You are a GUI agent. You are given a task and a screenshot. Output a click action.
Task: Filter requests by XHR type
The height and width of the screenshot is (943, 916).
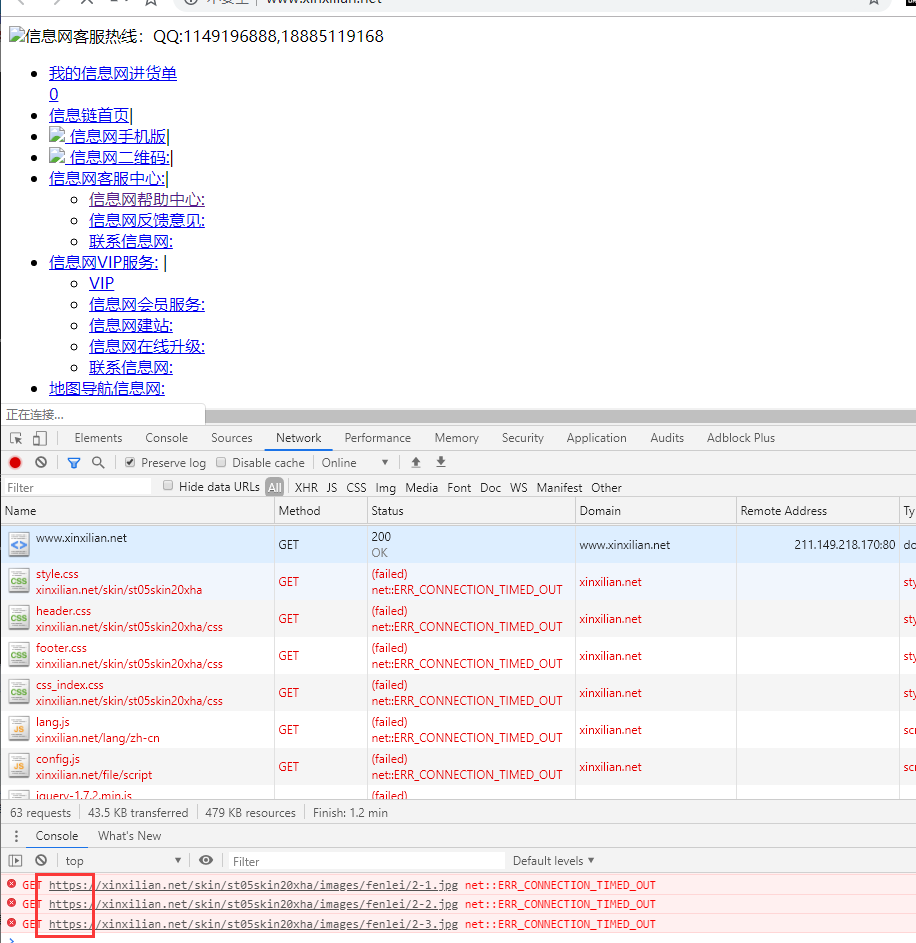(x=306, y=488)
